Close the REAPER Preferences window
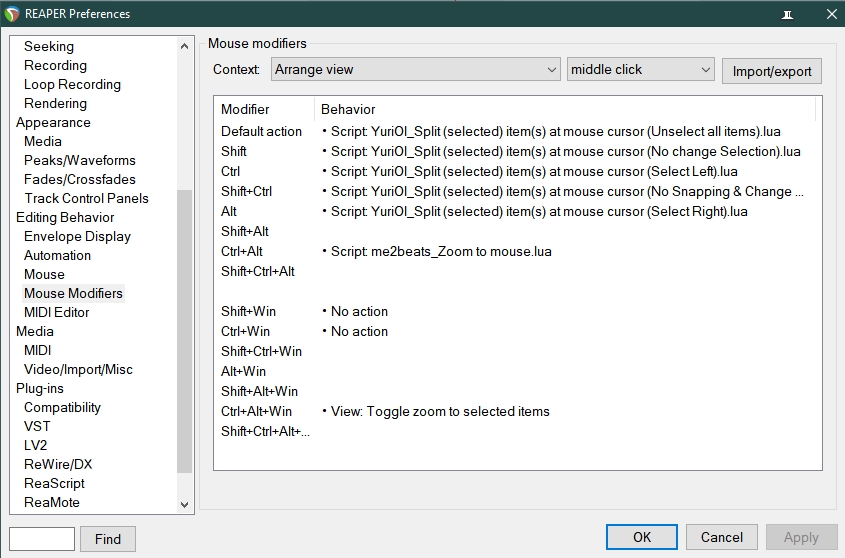Screen dimensions: 845x558 pyautogui.click(x=831, y=14)
